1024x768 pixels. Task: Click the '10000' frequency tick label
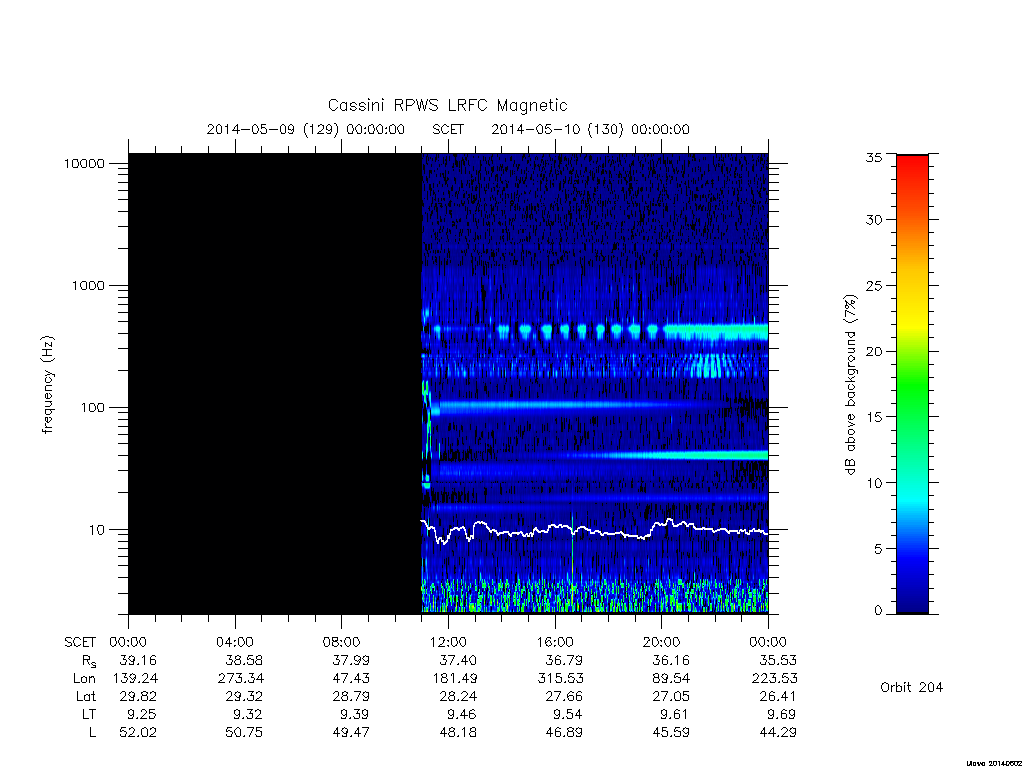(x=84, y=163)
